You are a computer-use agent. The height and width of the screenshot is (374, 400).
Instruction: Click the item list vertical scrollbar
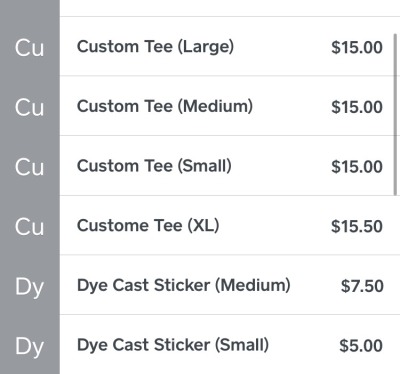(395, 114)
